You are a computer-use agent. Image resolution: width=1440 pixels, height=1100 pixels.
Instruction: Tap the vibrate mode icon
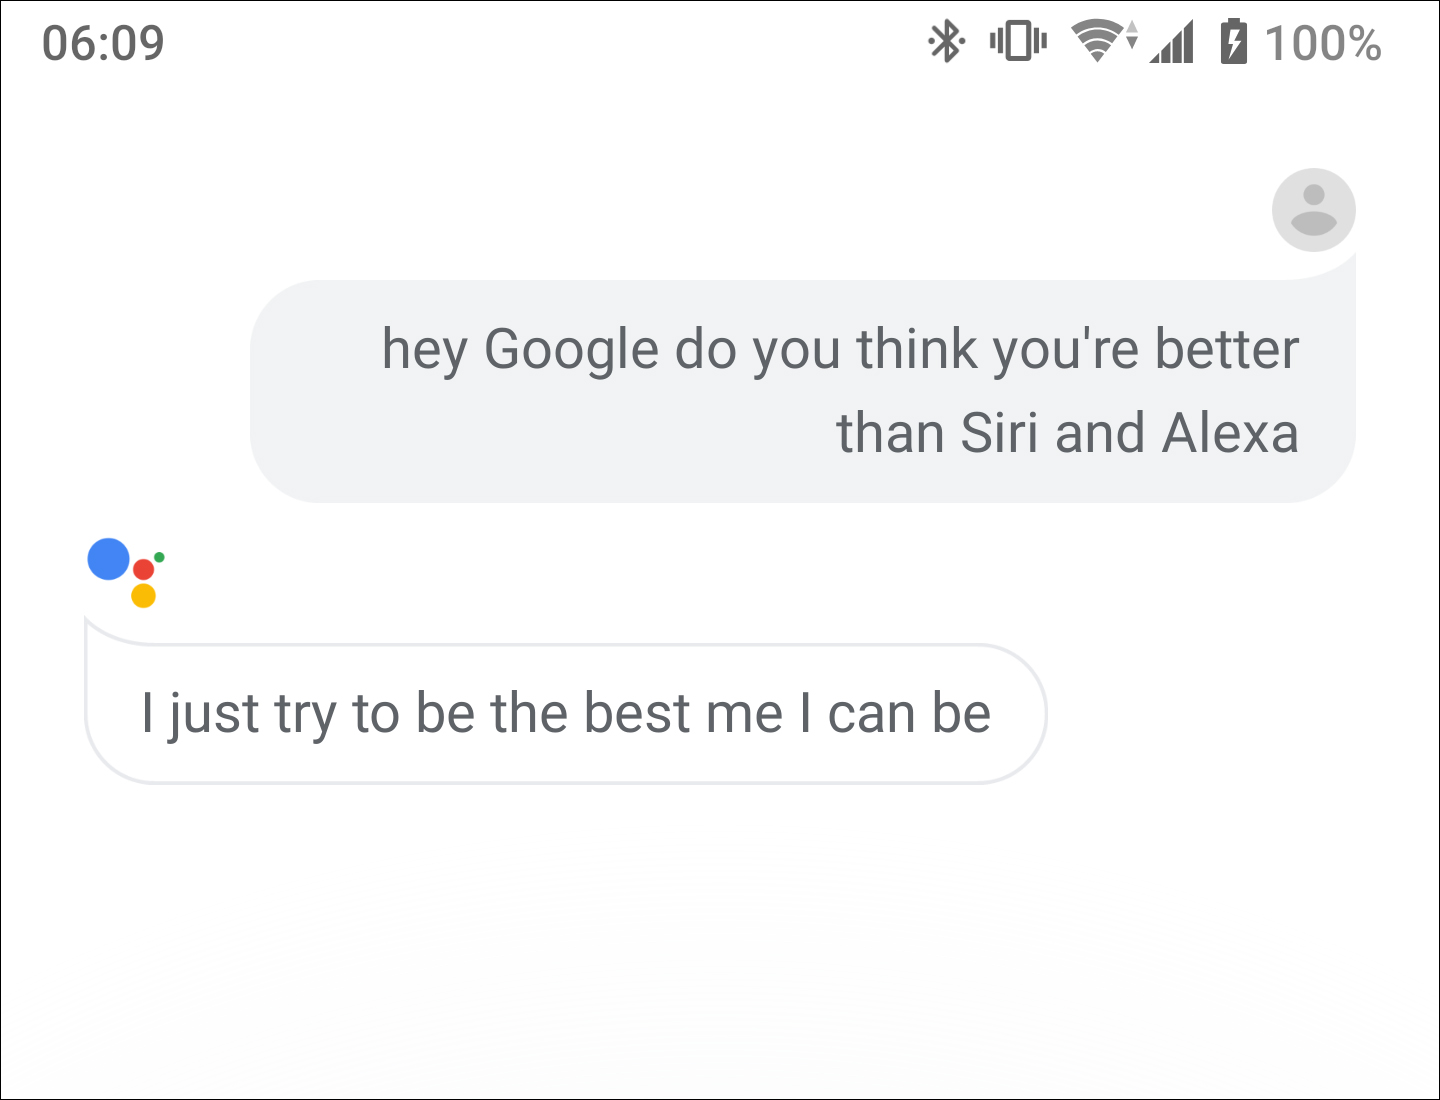(1018, 42)
